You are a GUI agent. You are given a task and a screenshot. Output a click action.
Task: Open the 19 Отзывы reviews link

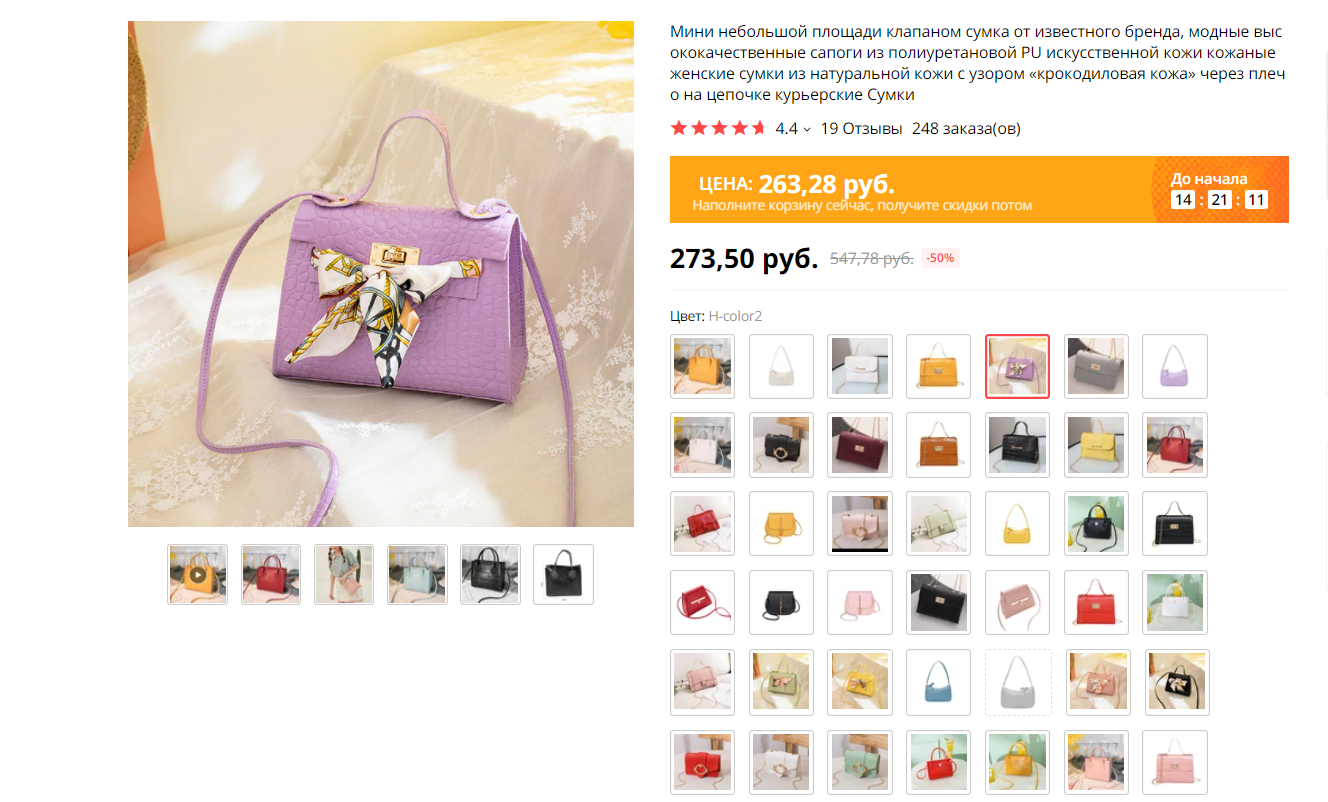point(861,128)
